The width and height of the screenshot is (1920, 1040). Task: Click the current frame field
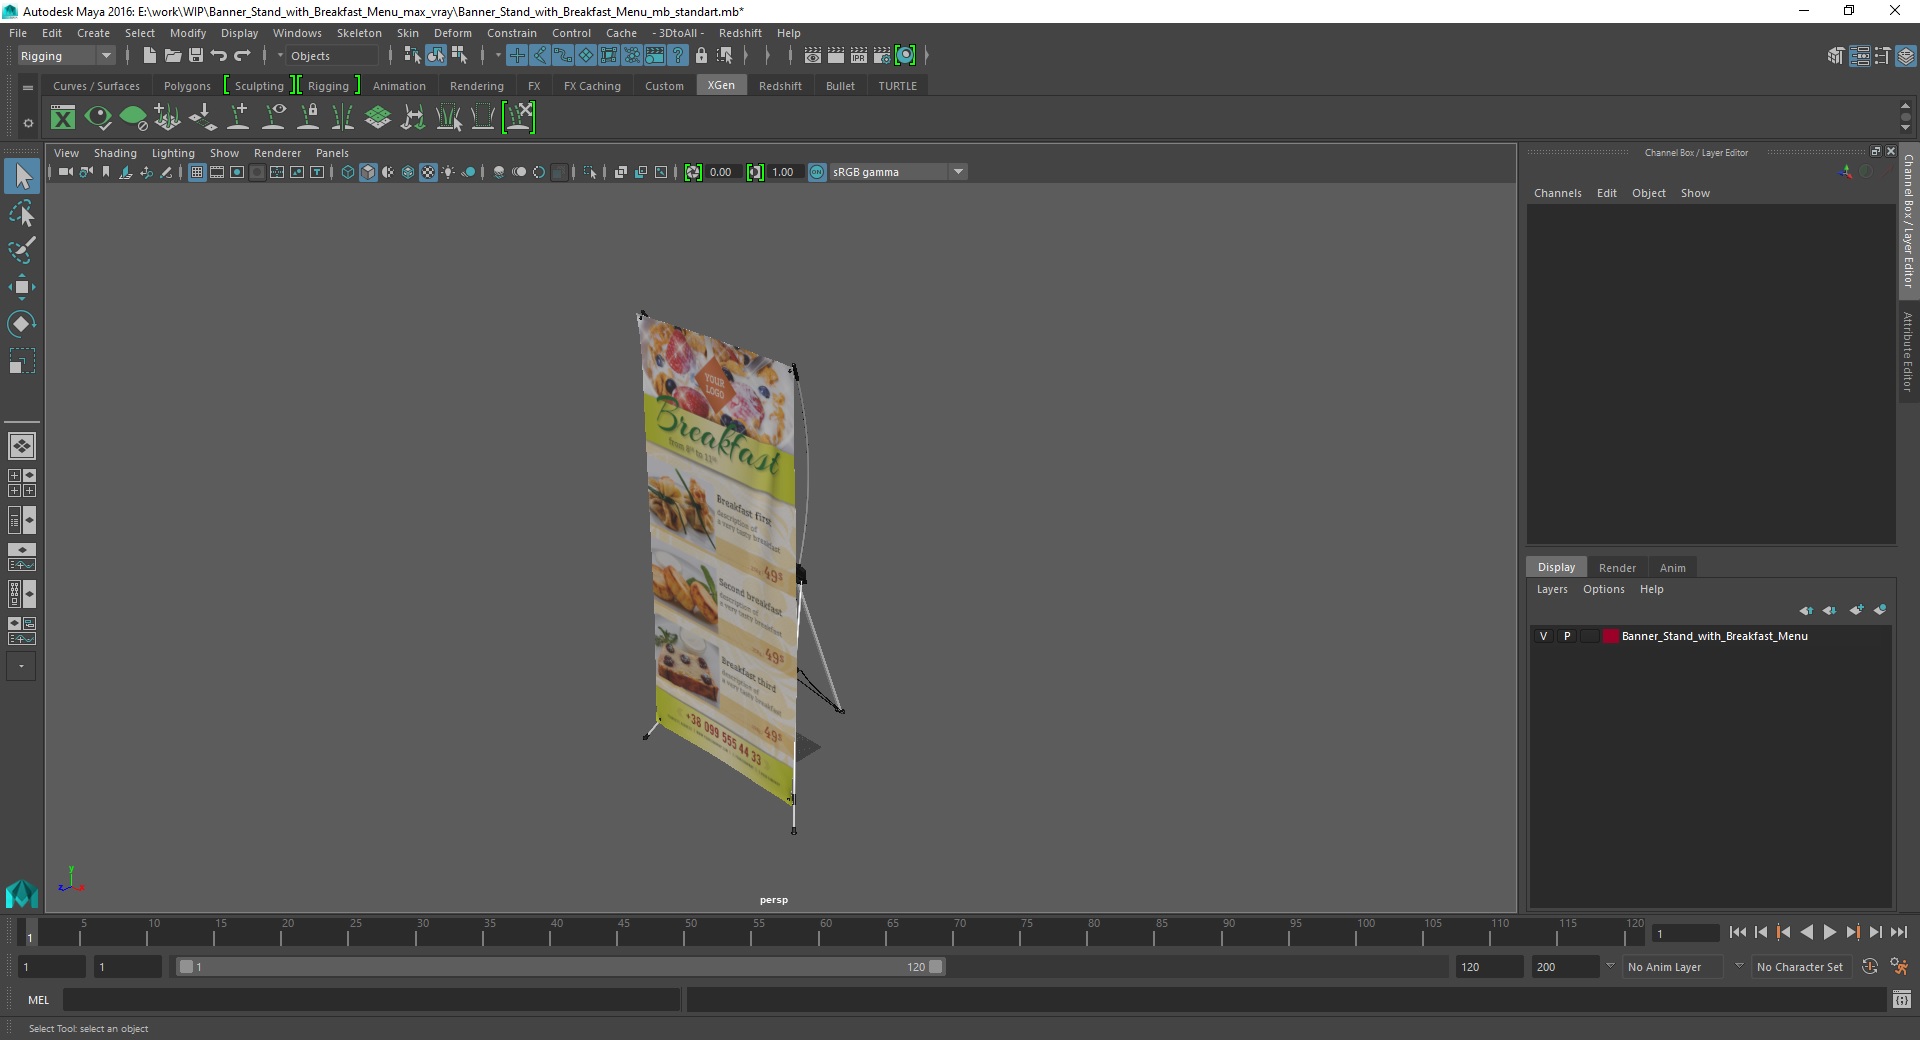pos(1687,933)
